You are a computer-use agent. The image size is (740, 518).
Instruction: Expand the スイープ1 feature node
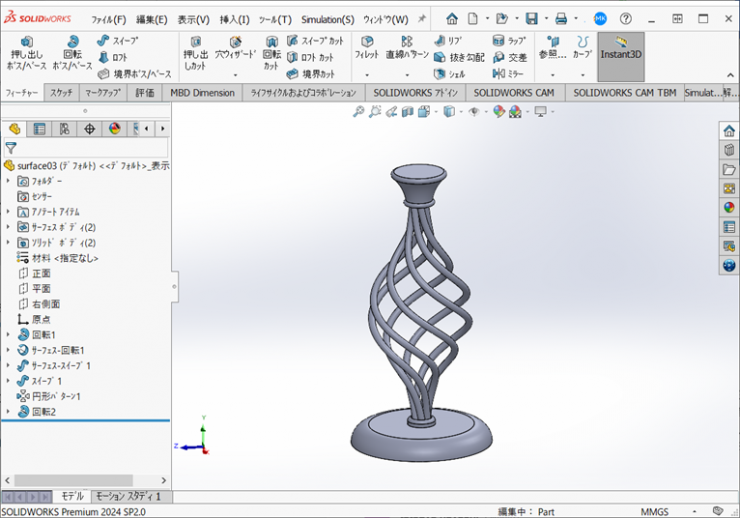click(x=9, y=381)
